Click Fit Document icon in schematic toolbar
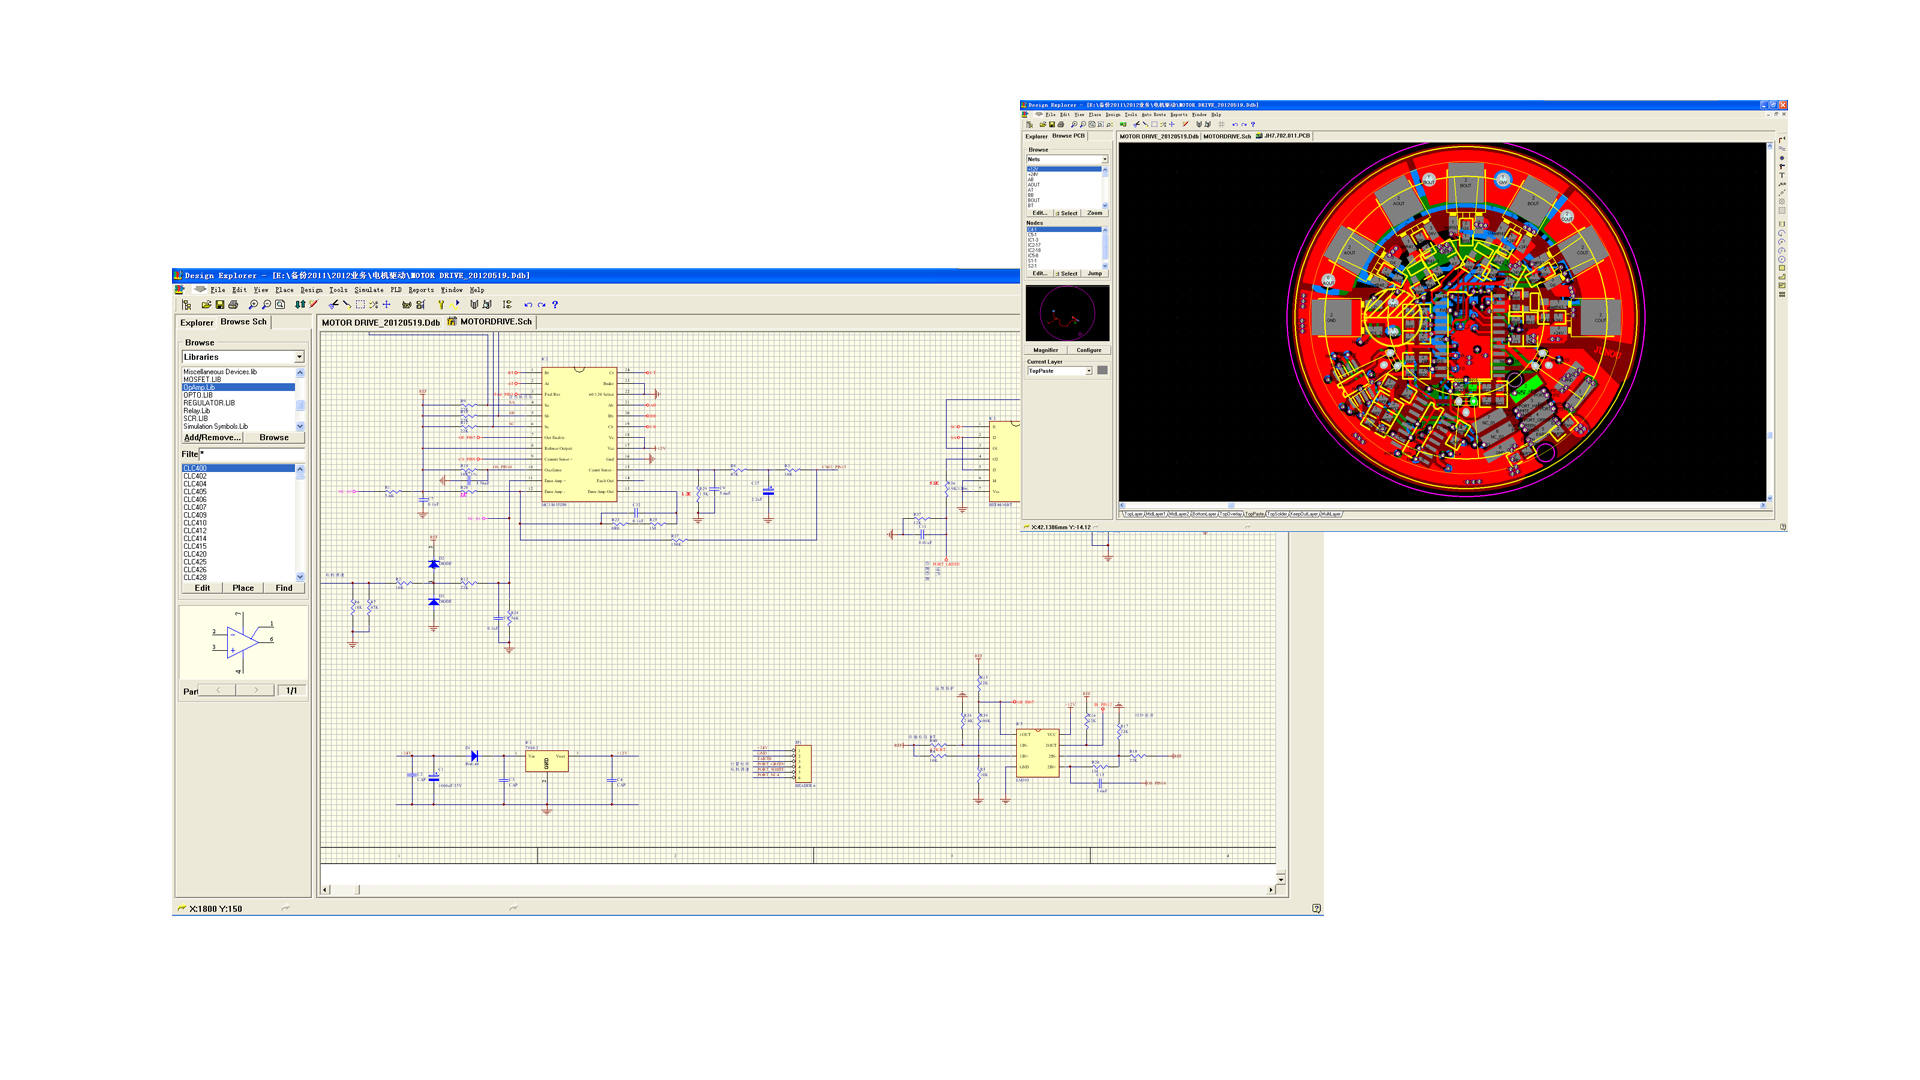The width and height of the screenshot is (1920, 1080). pos(280,305)
